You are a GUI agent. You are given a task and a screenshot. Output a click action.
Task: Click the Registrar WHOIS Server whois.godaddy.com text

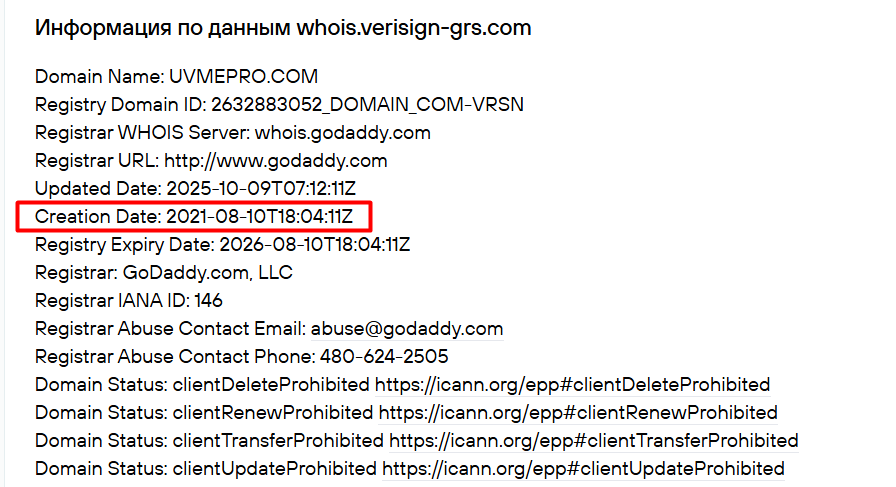tap(233, 133)
